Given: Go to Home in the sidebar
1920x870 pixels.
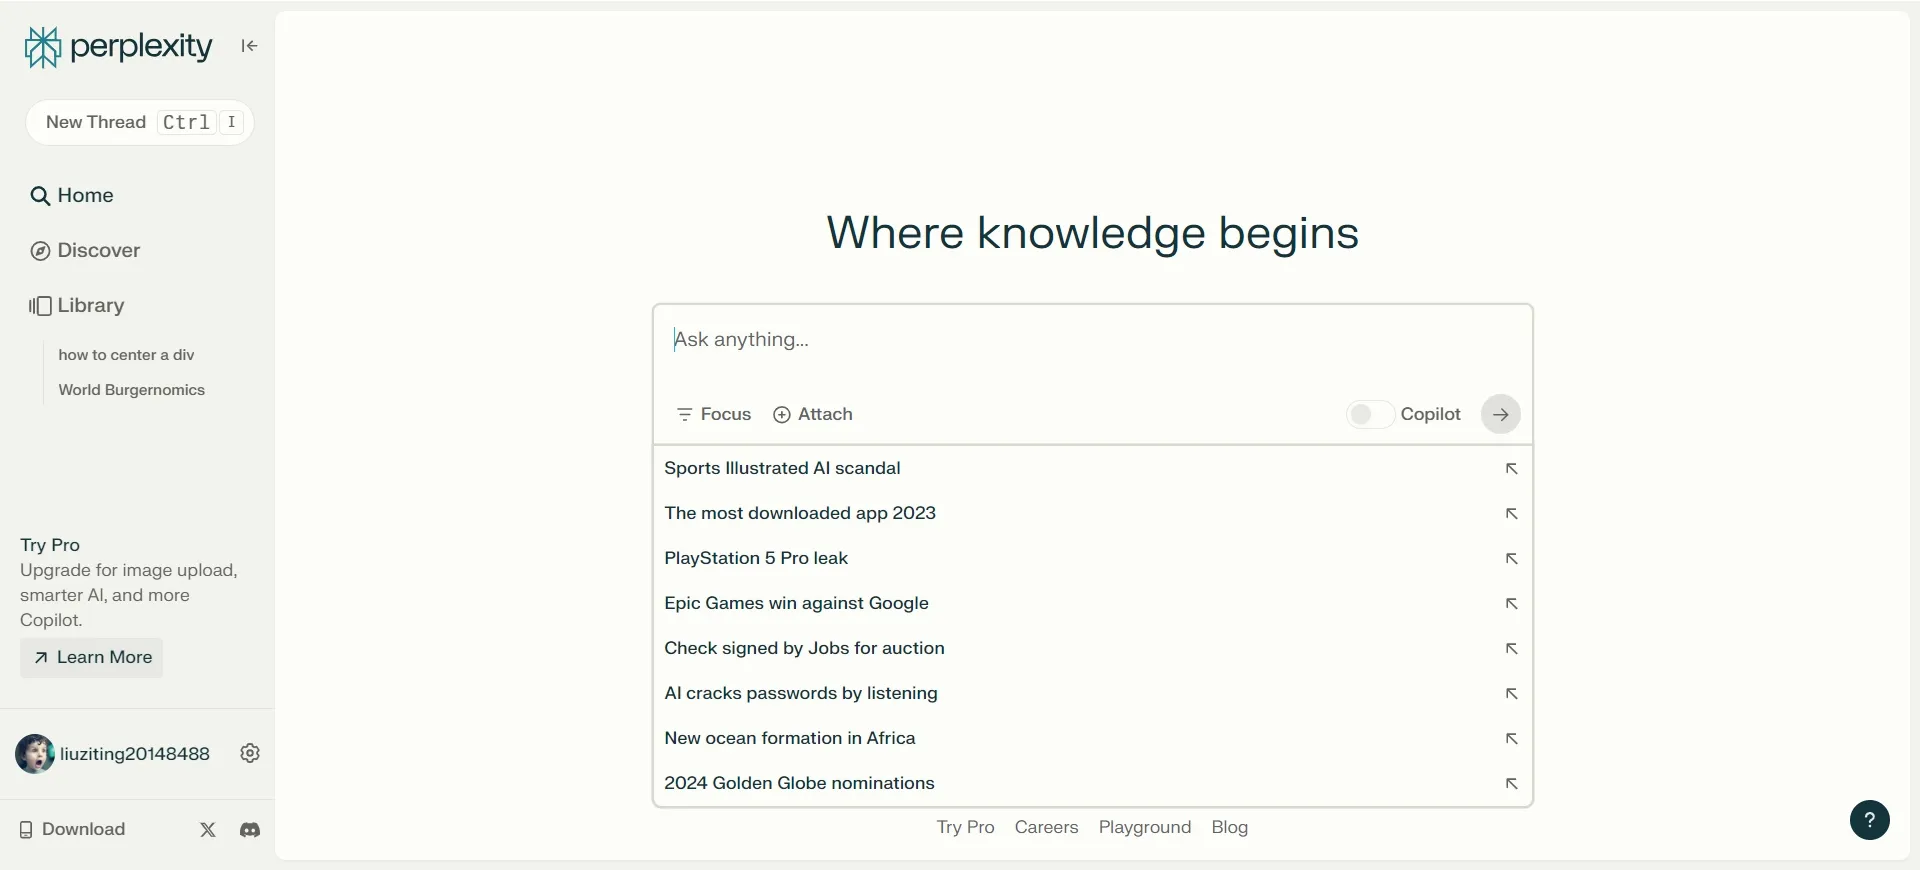Looking at the screenshot, I should pyautogui.click(x=72, y=196).
